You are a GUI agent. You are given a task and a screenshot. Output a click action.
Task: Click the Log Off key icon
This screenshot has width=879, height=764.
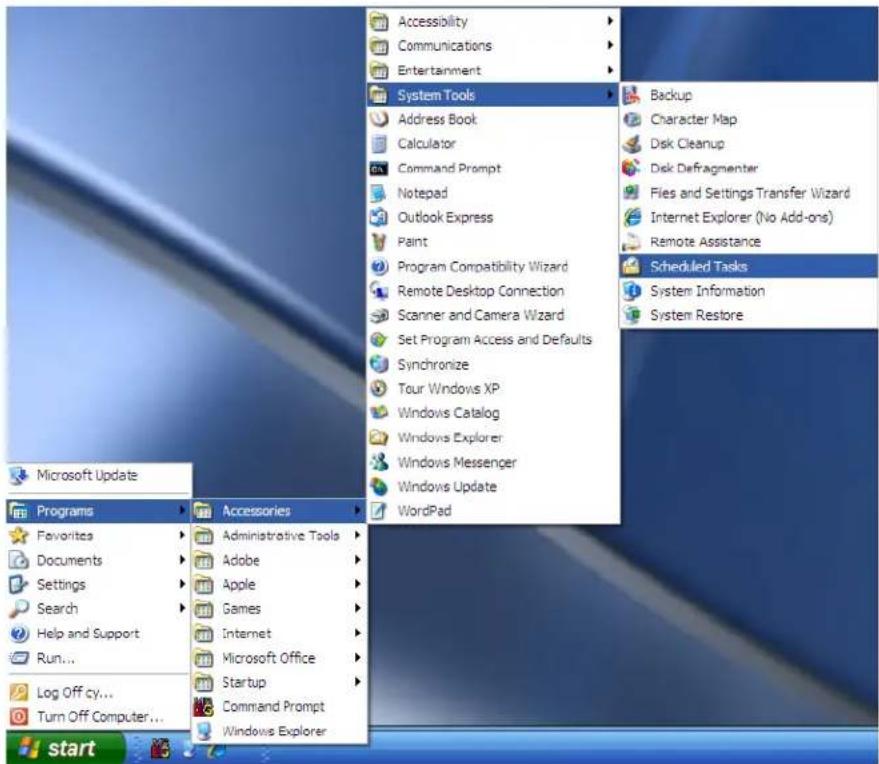pyautogui.click(x=18, y=693)
